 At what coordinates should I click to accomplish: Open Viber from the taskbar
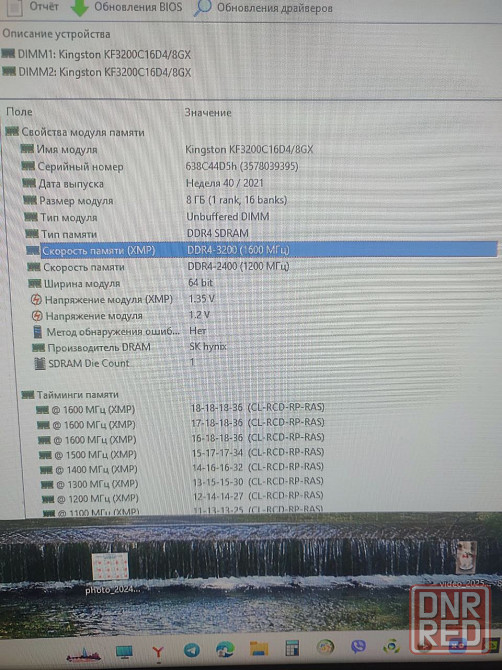tap(358, 646)
